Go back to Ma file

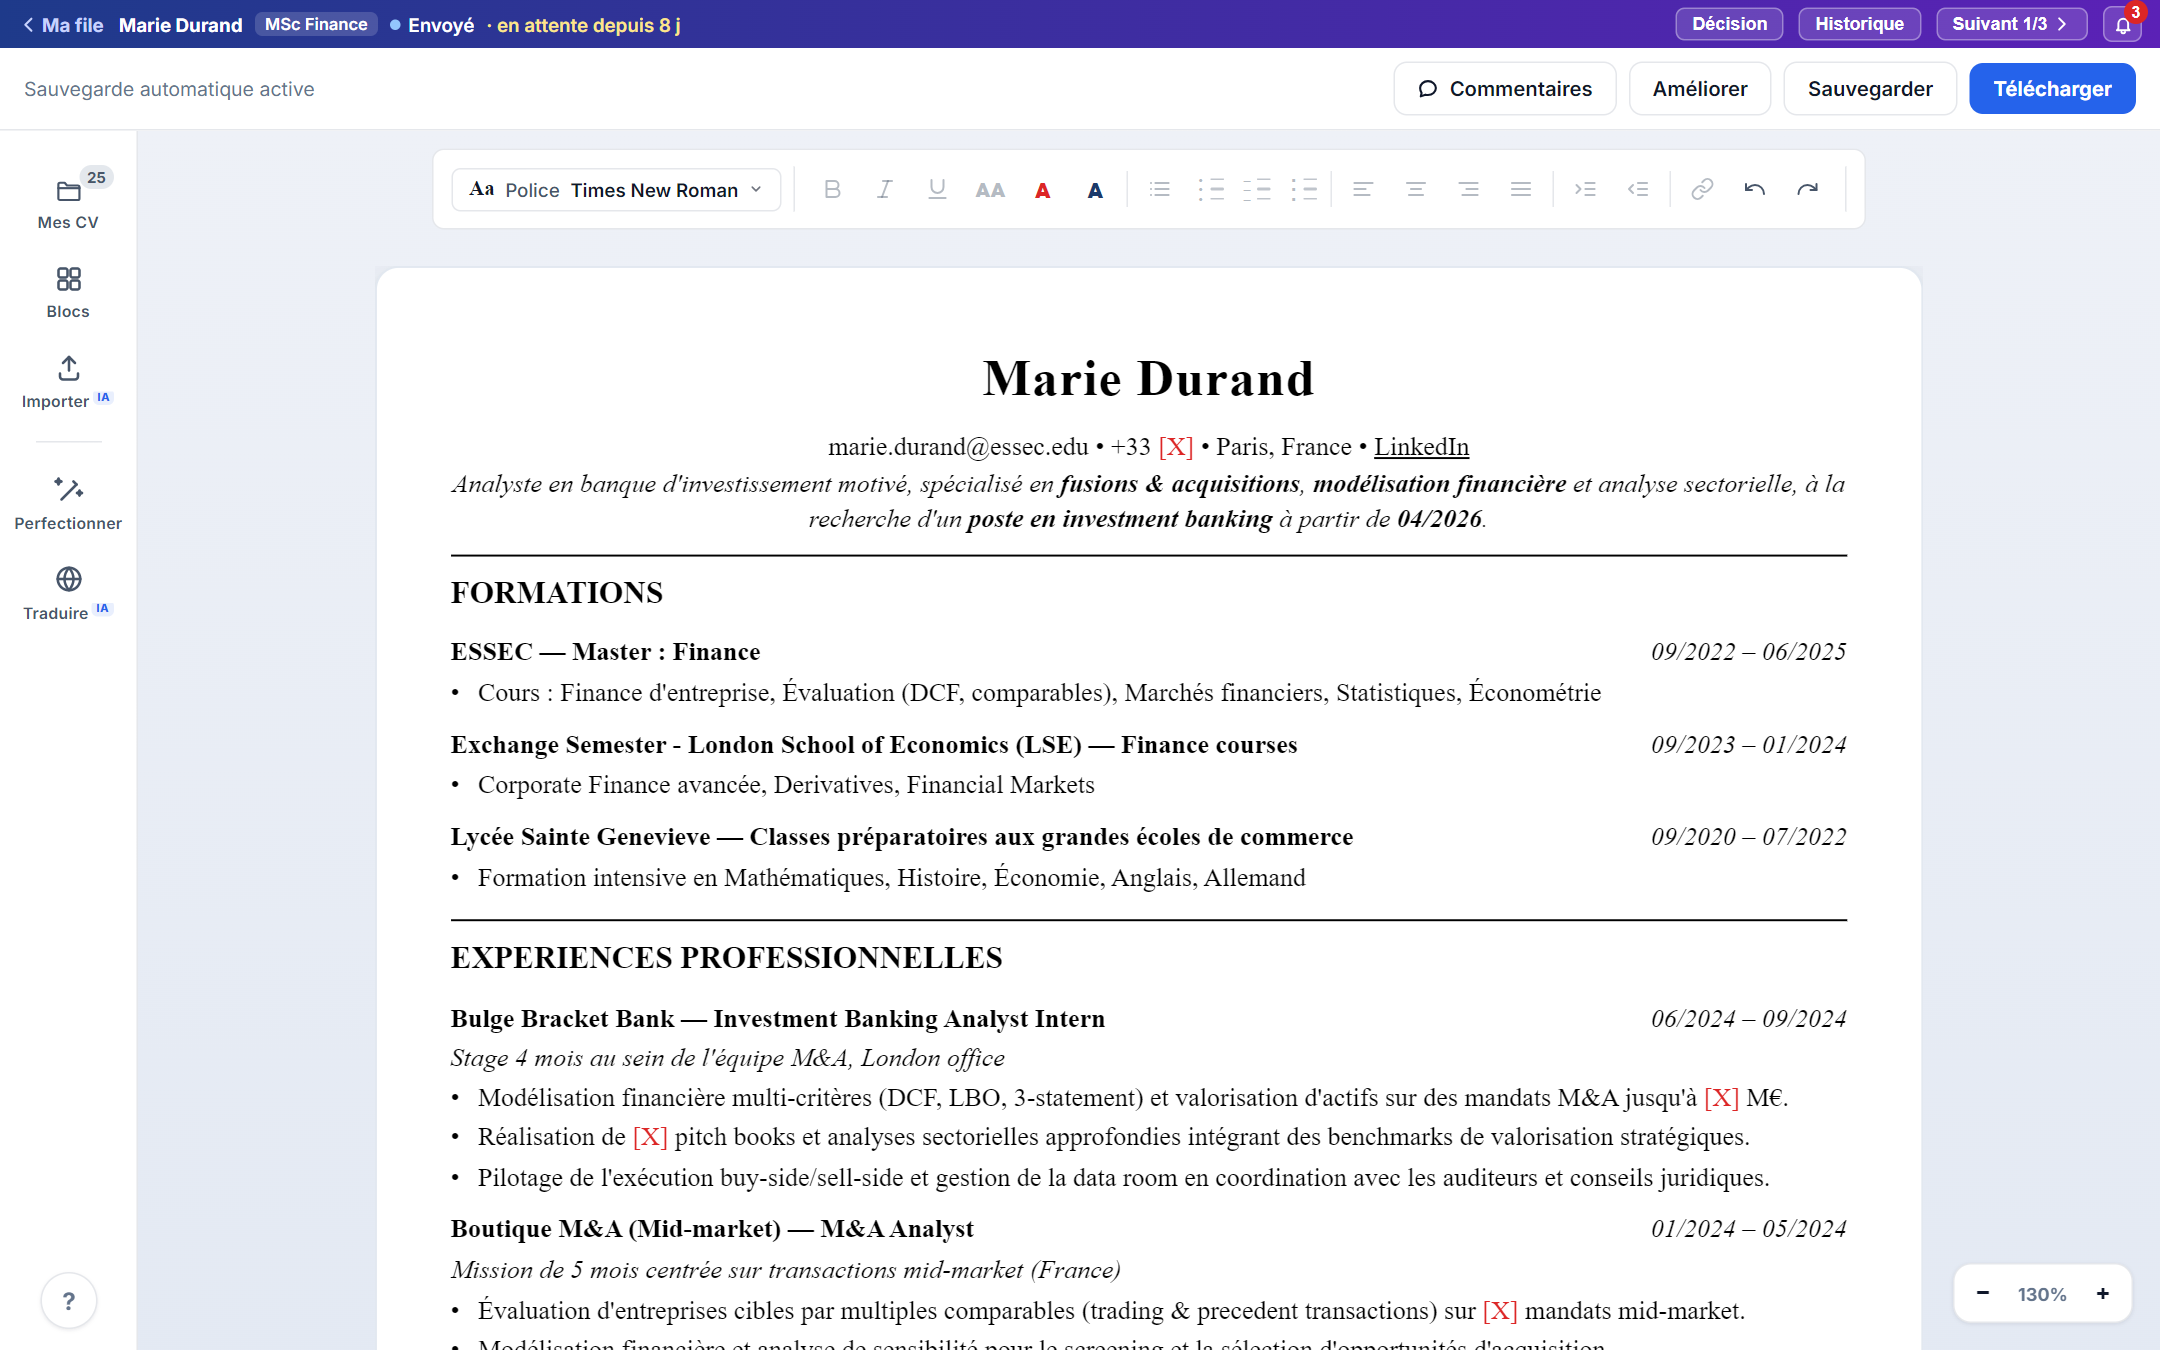tap(63, 25)
